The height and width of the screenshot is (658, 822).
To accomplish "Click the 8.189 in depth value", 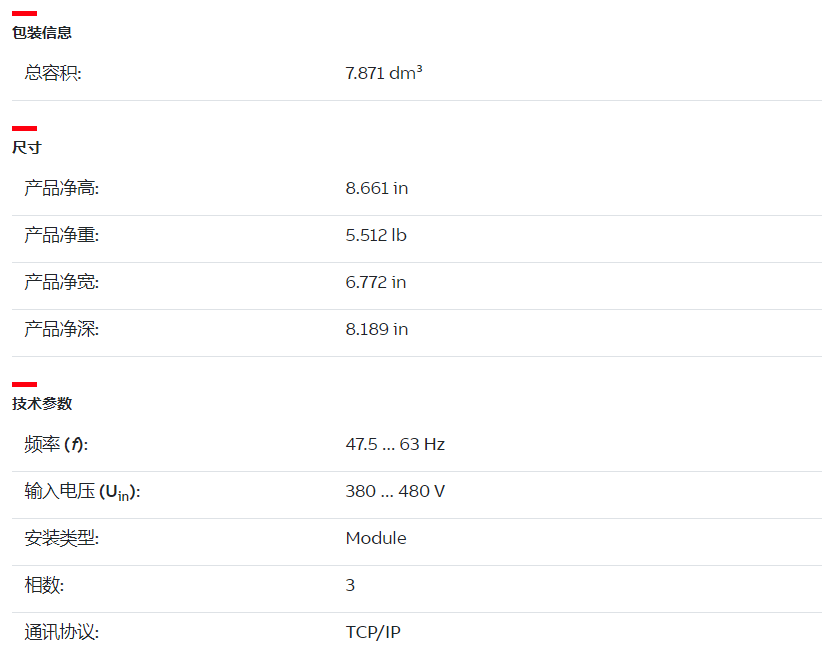I will pos(376,329).
